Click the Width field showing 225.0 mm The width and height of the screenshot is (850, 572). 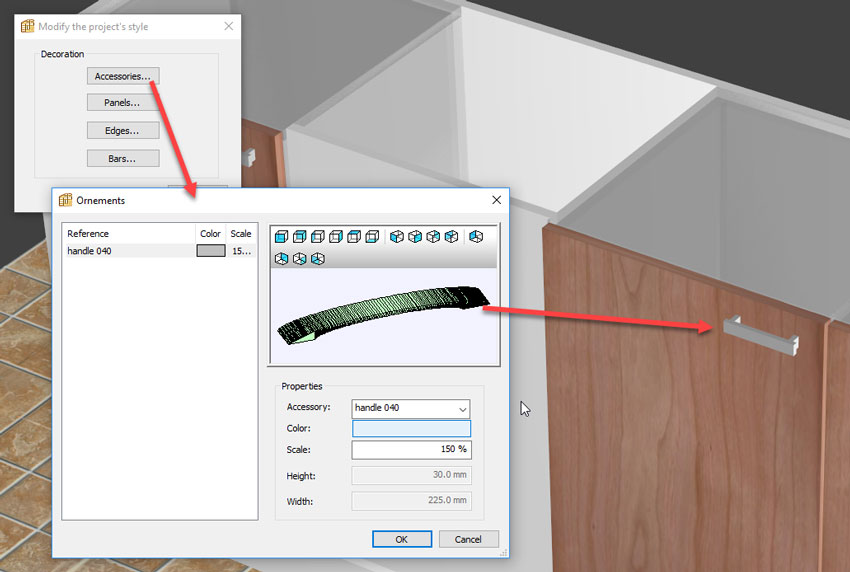[411, 500]
